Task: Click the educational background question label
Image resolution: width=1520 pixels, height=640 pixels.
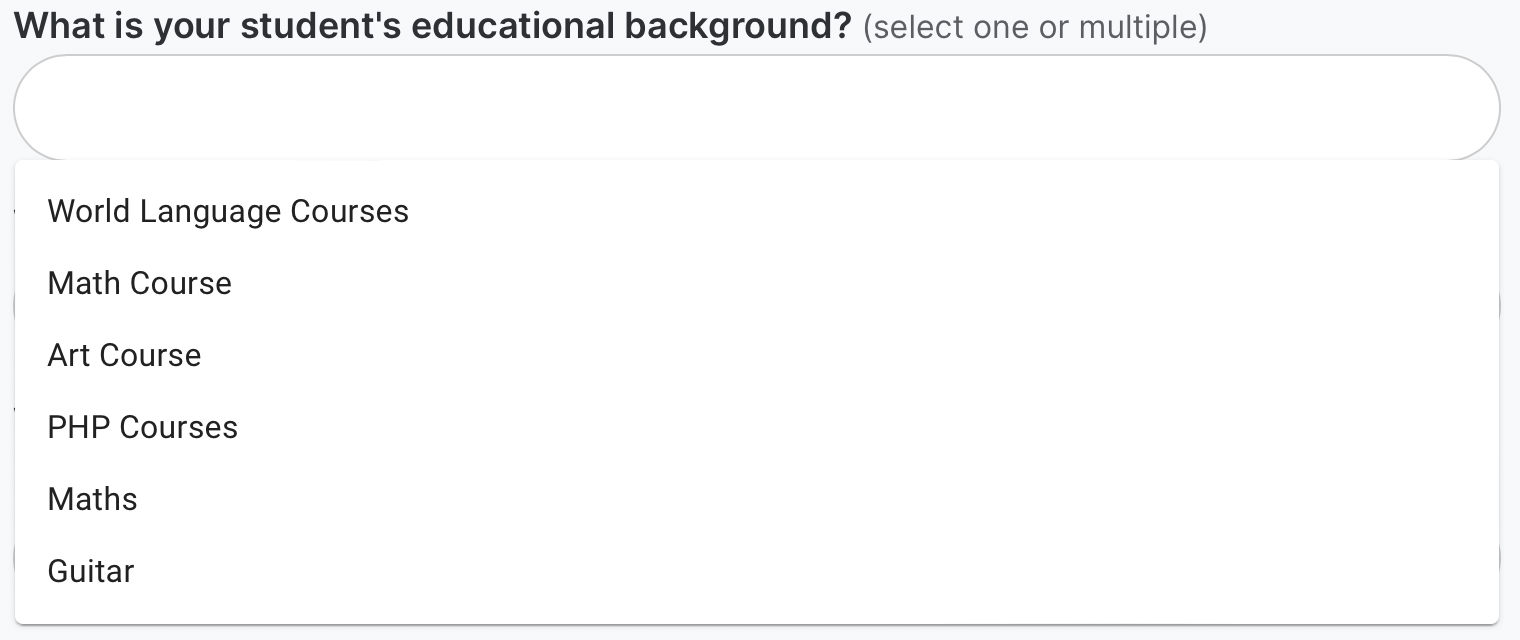Action: 432,26
